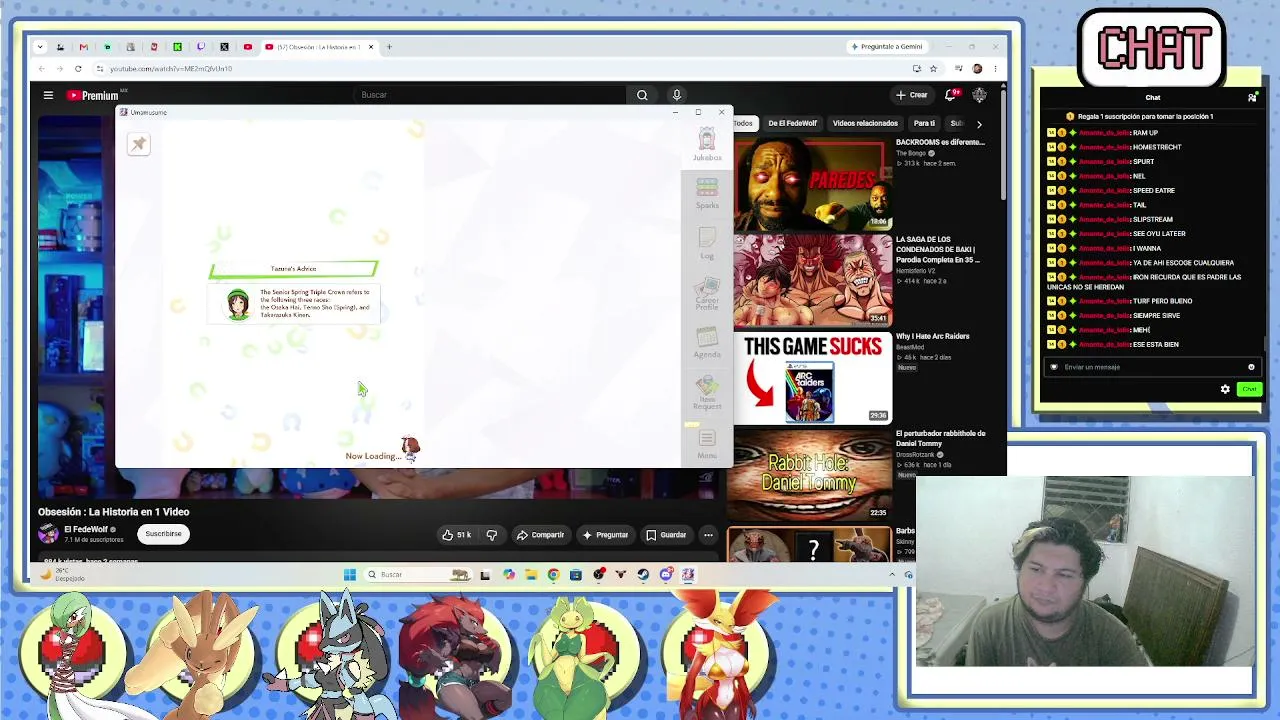
Task: Open the Chrome profile avatar
Action: point(977,69)
